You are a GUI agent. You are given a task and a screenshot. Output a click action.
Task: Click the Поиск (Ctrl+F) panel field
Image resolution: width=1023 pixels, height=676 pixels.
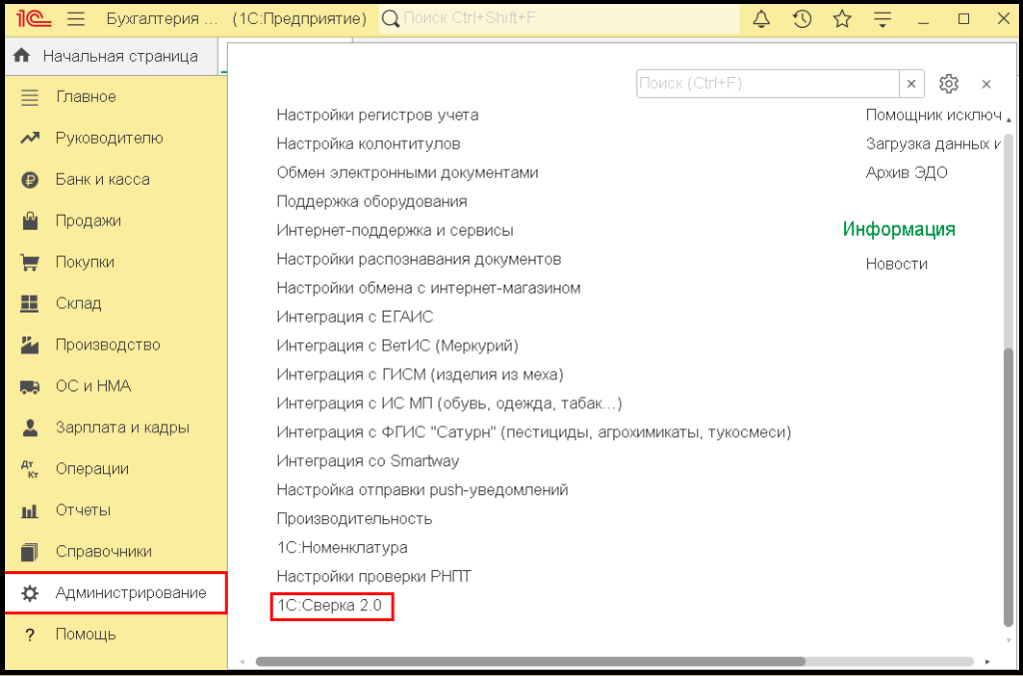767,84
